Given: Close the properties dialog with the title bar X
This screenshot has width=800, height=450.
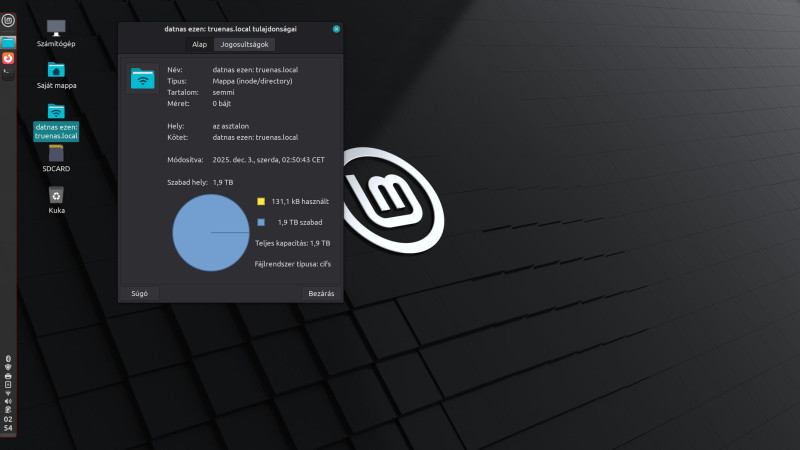Looking at the screenshot, I should click(336, 29).
